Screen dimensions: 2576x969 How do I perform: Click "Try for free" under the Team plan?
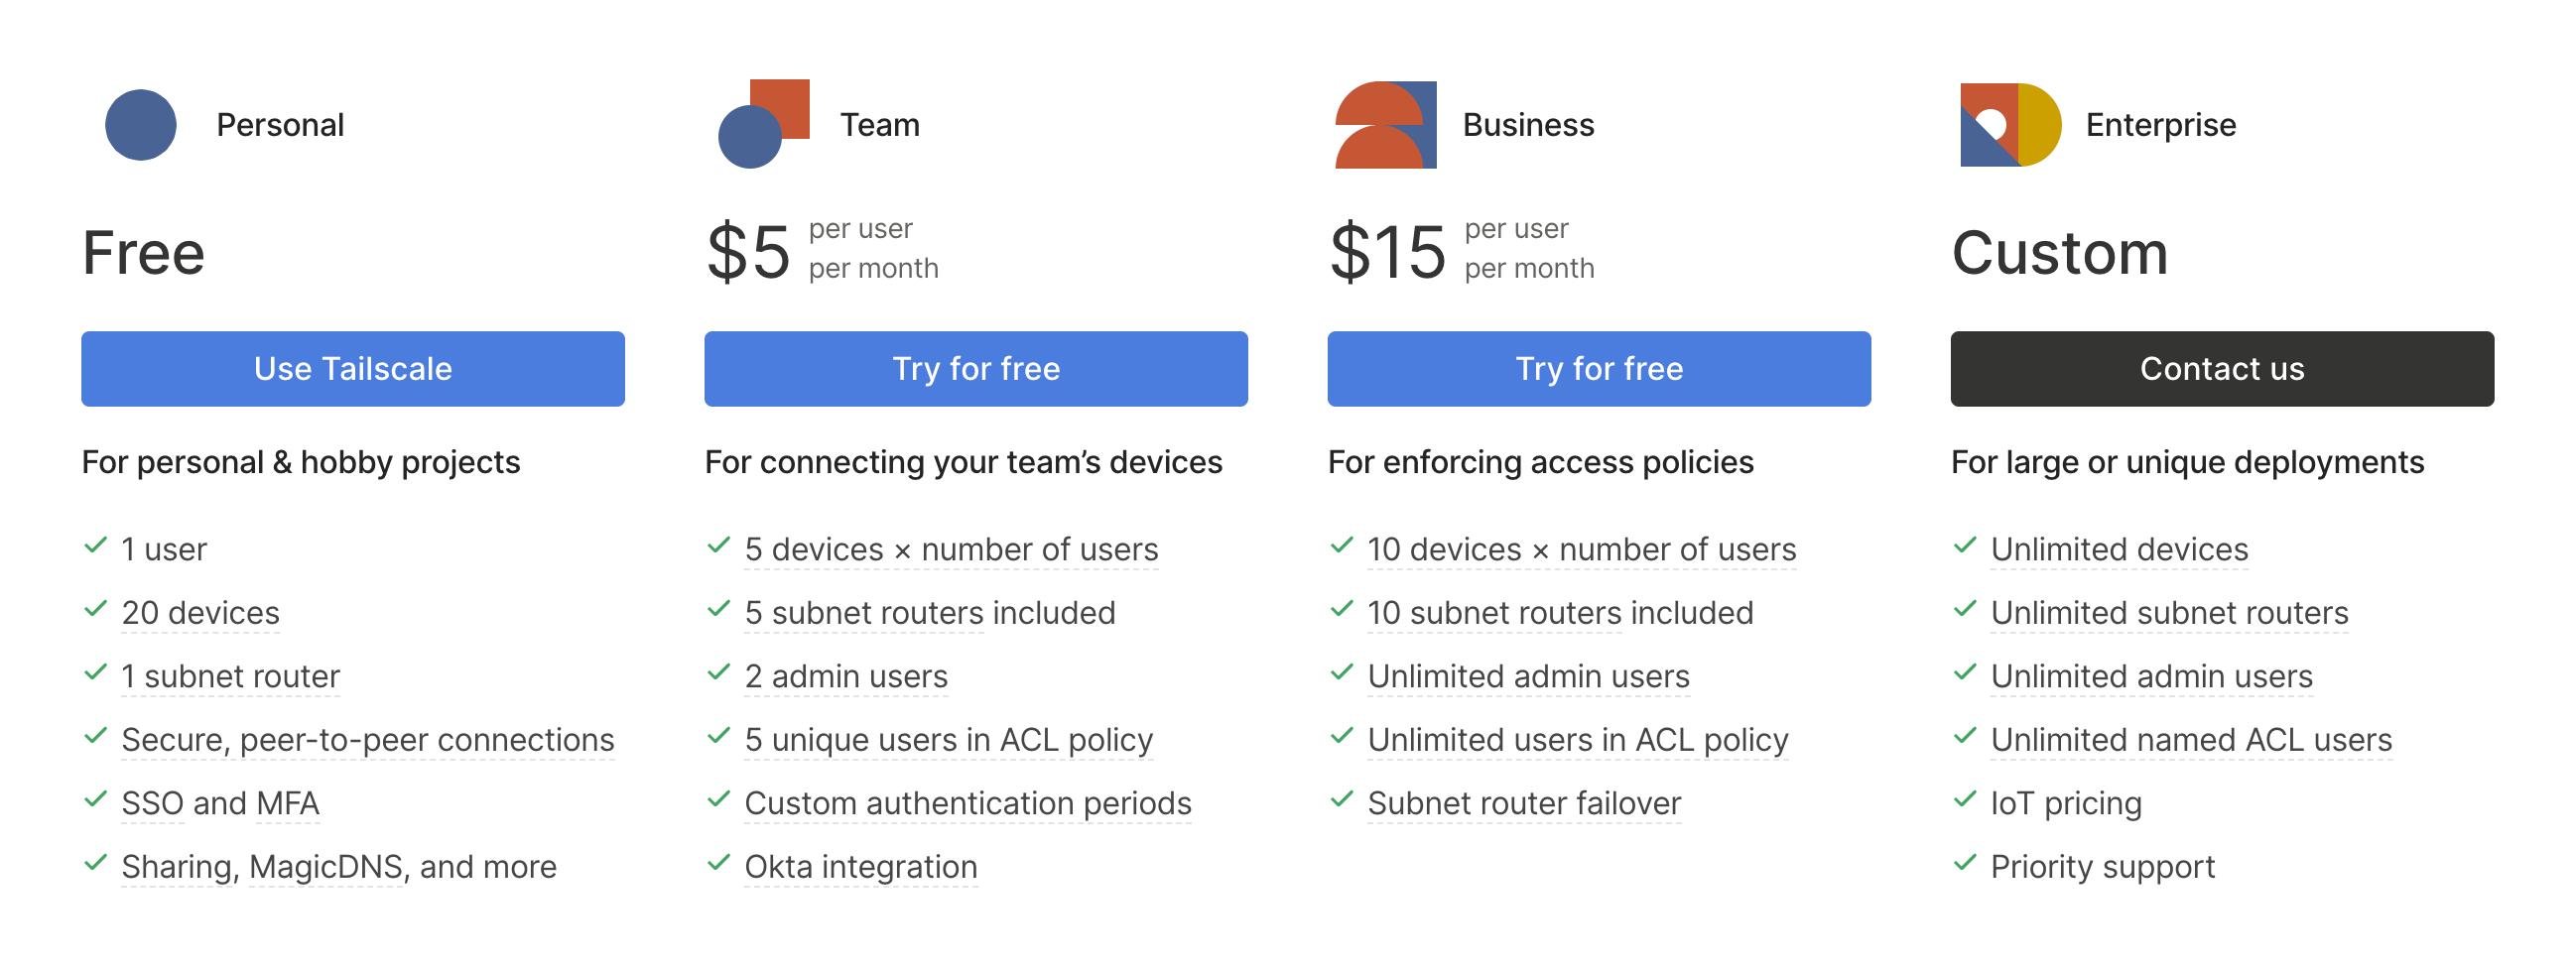(975, 369)
